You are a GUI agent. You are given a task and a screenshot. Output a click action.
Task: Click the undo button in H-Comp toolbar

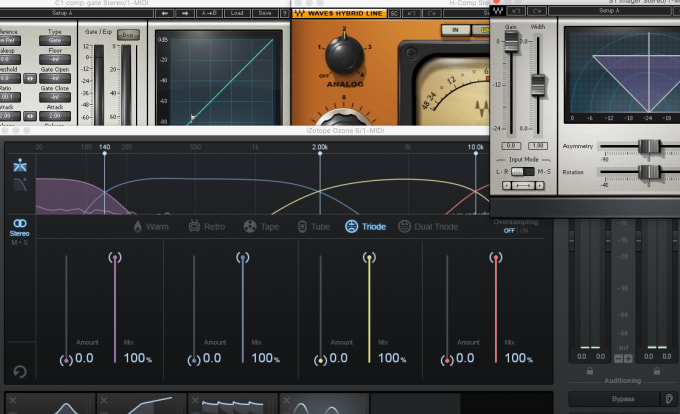pos(411,13)
